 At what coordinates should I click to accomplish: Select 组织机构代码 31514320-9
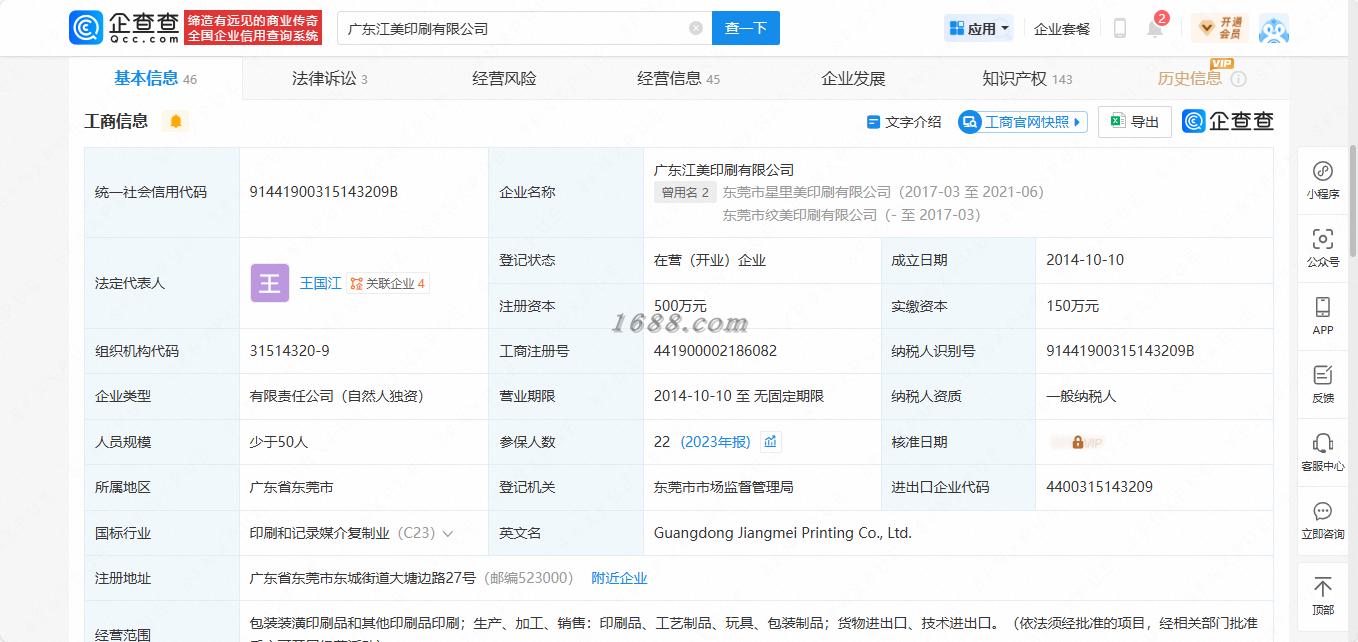289,350
